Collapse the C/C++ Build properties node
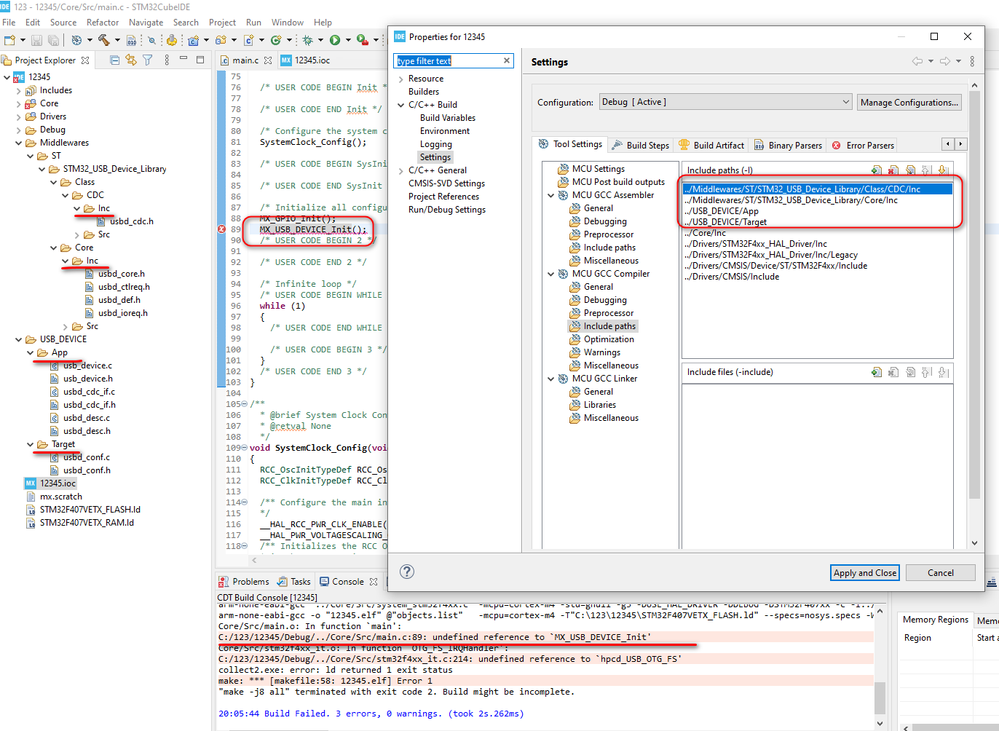This screenshot has height=731, width=999. (401, 105)
